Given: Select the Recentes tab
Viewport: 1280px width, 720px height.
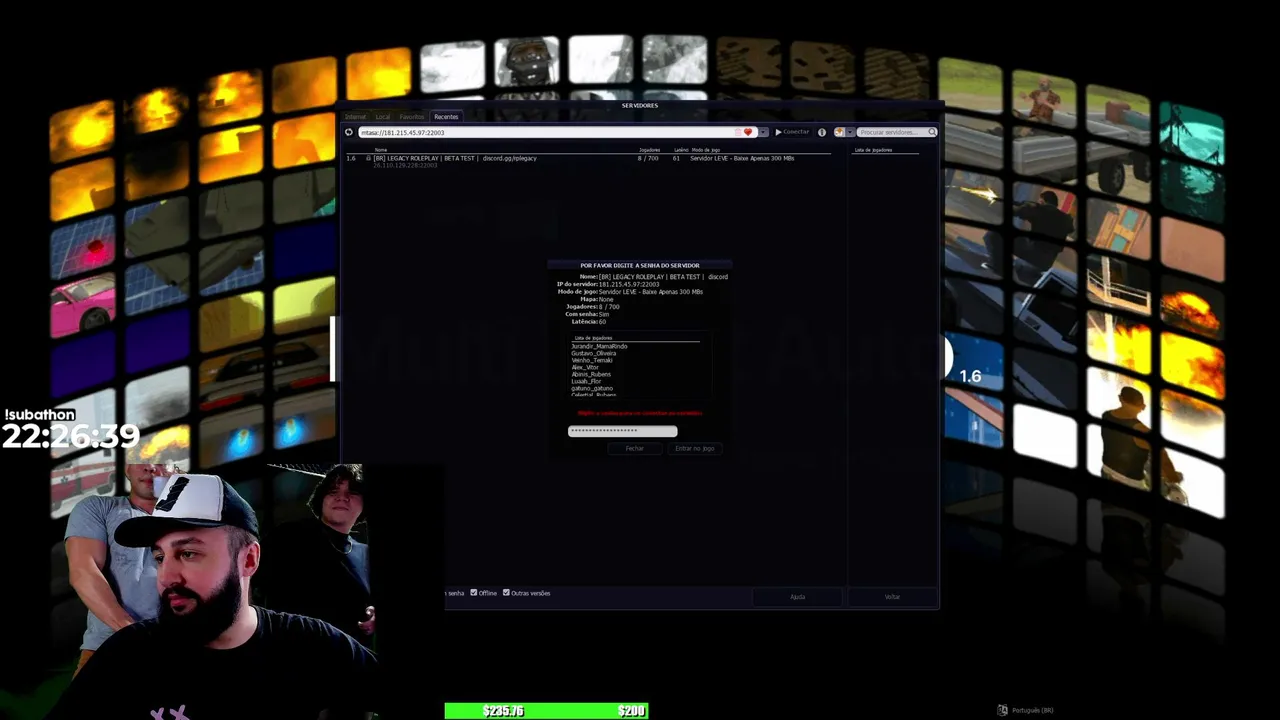Looking at the screenshot, I should [446, 117].
